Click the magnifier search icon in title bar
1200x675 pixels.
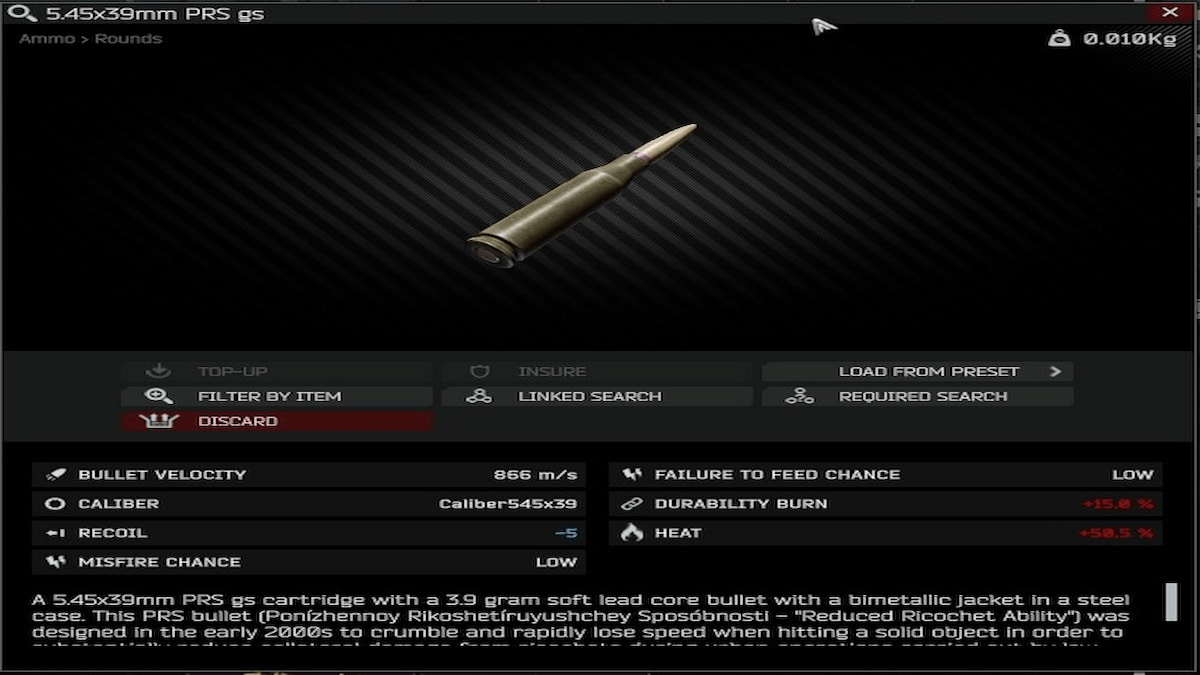[x=22, y=13]
